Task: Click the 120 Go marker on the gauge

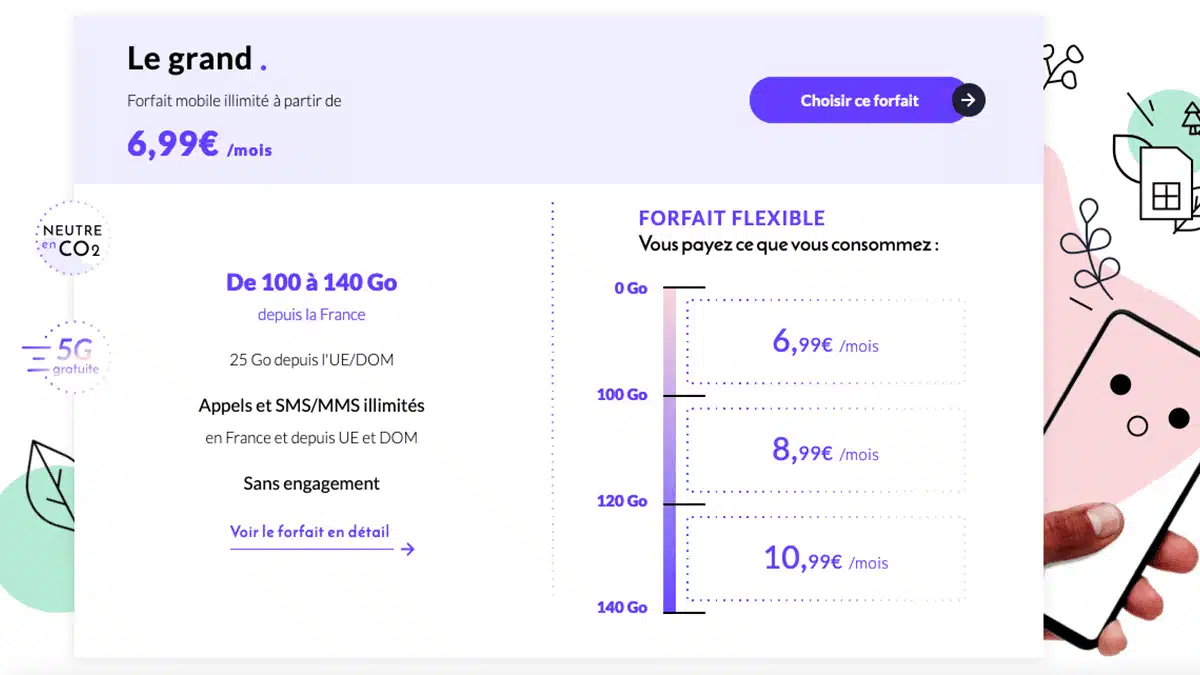Action: click(622, 501)
